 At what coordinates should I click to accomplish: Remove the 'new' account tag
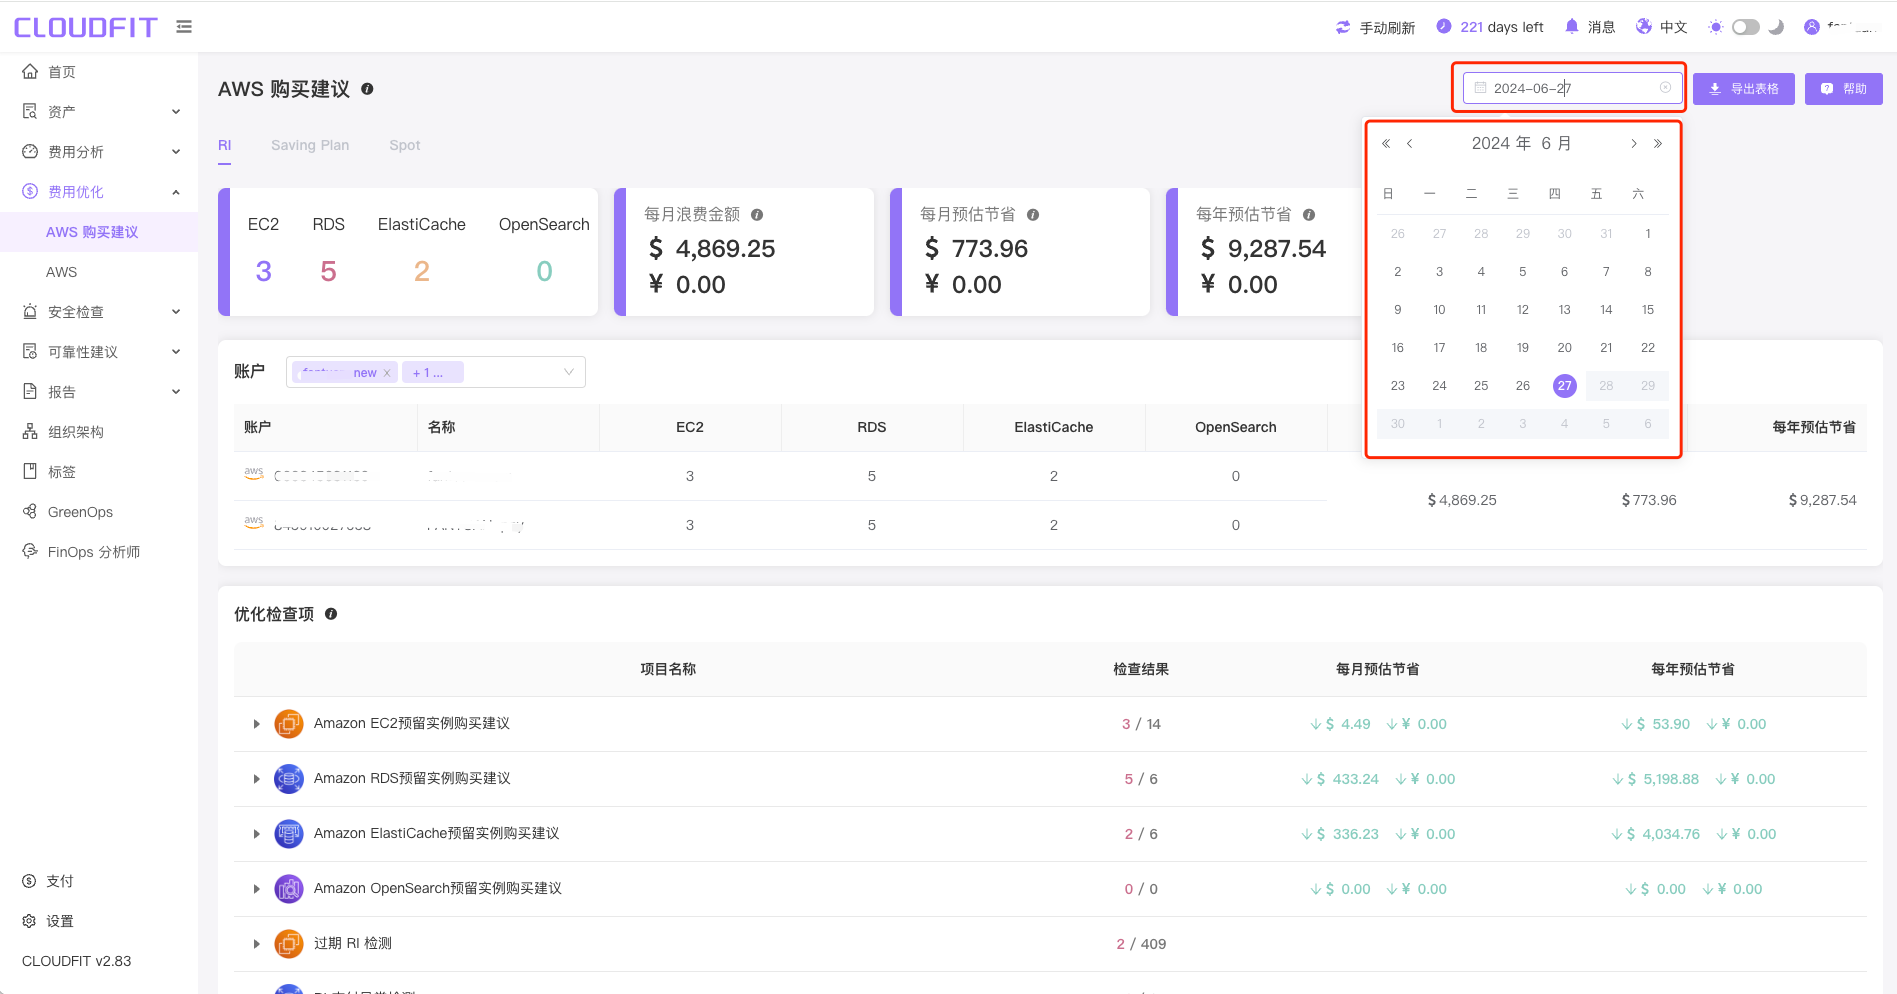[387, 373]
